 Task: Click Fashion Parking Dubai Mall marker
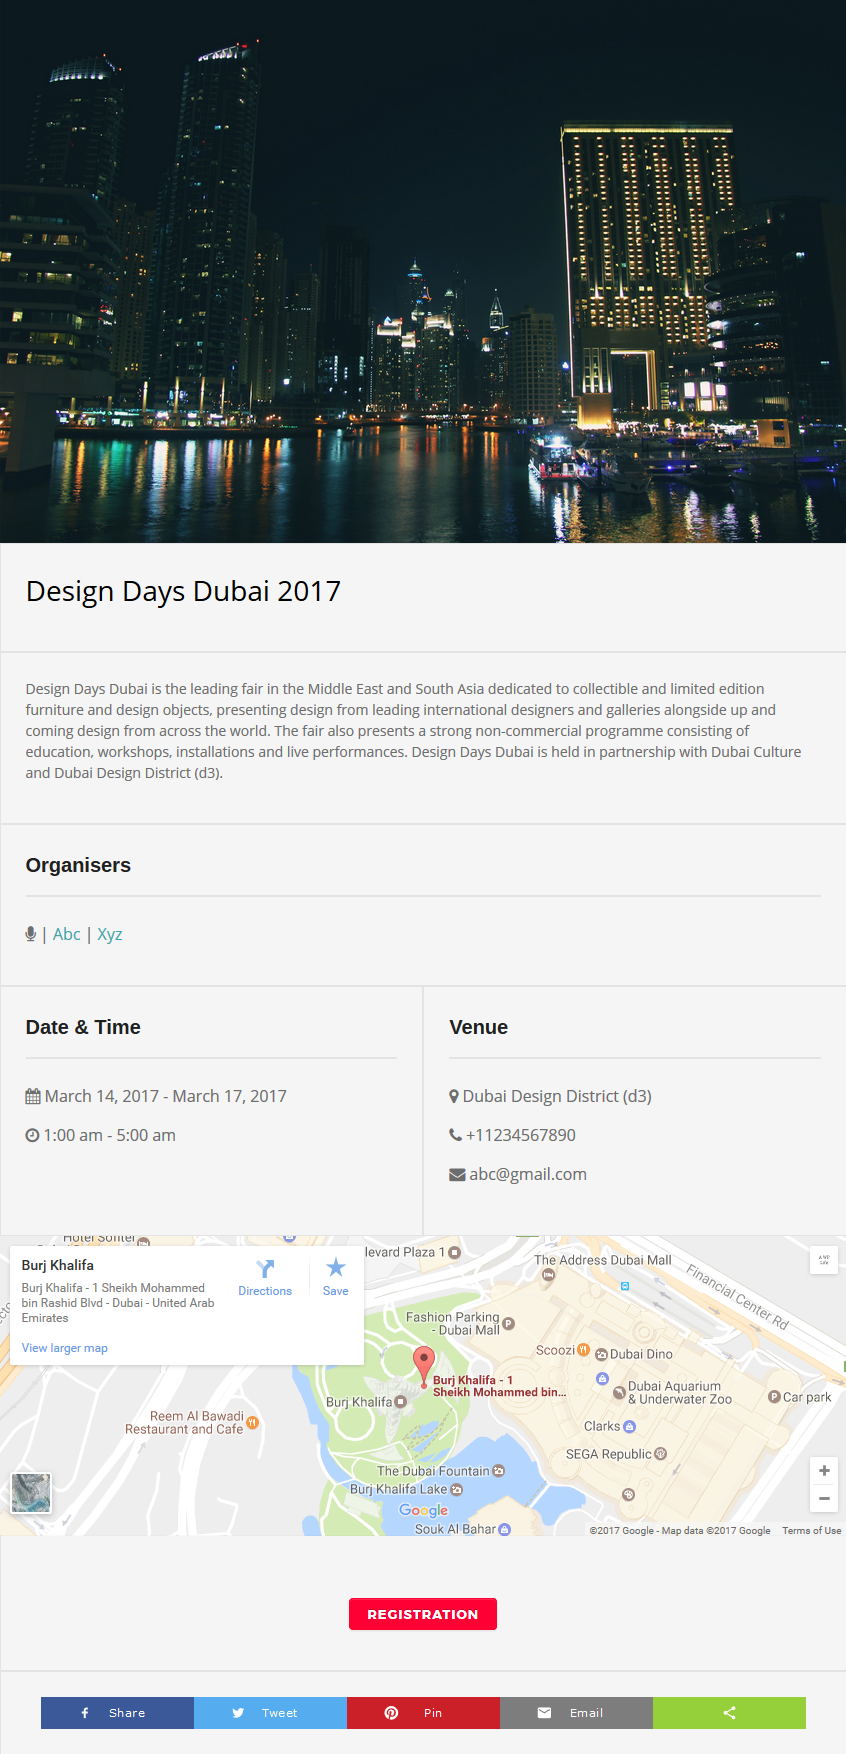[x=508, y=1324]
